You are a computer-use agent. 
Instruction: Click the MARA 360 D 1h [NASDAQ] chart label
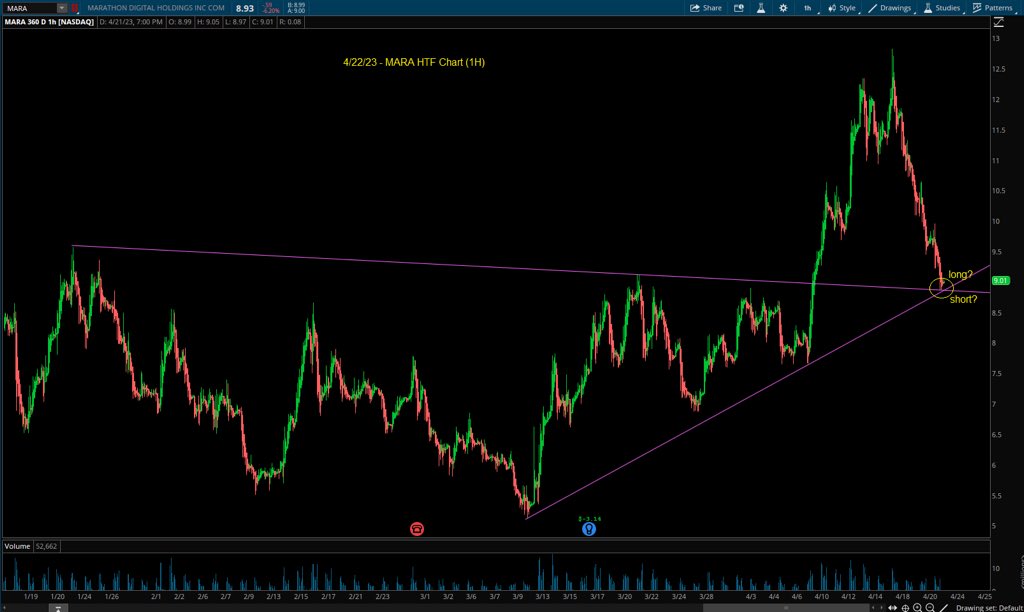(x=48, y=20)
